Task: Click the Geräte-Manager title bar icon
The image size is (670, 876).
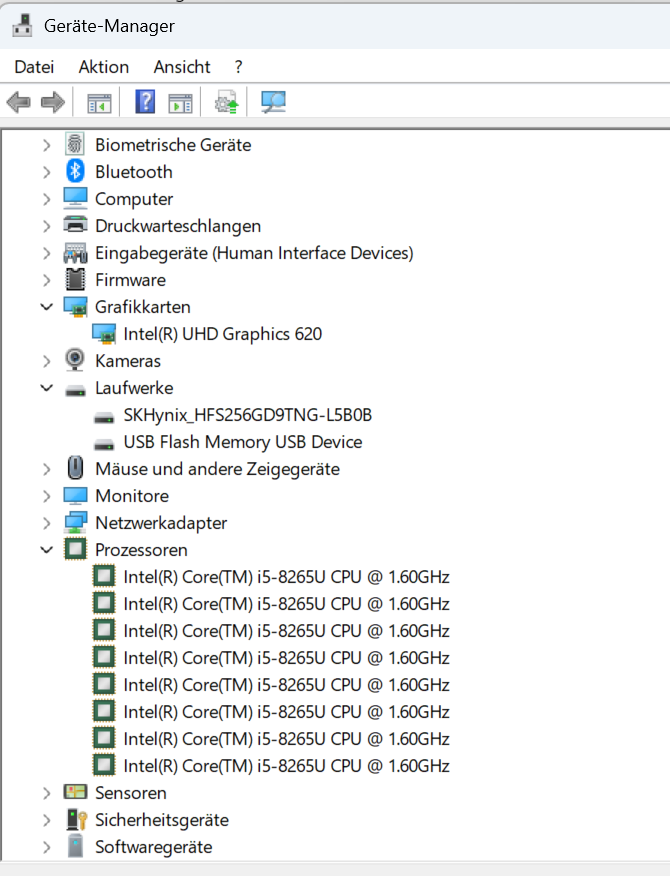Action: point(22,26)
